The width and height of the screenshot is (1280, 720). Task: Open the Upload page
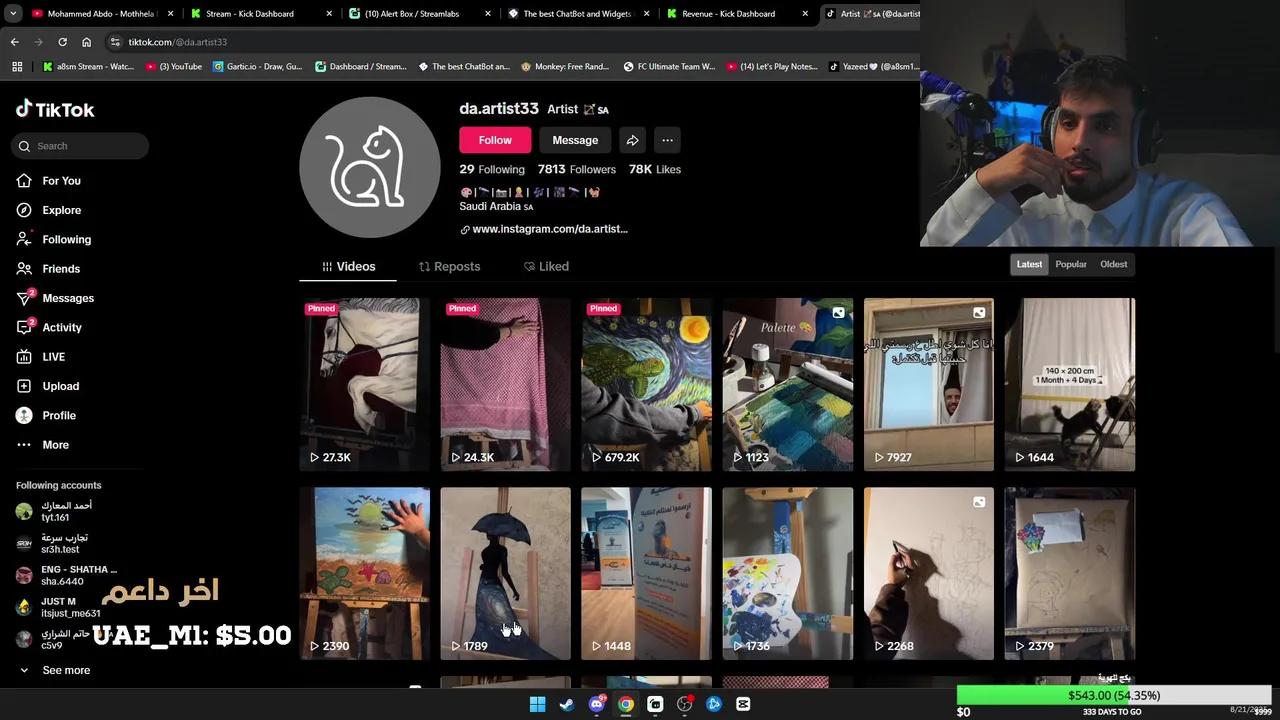(60, 386)
